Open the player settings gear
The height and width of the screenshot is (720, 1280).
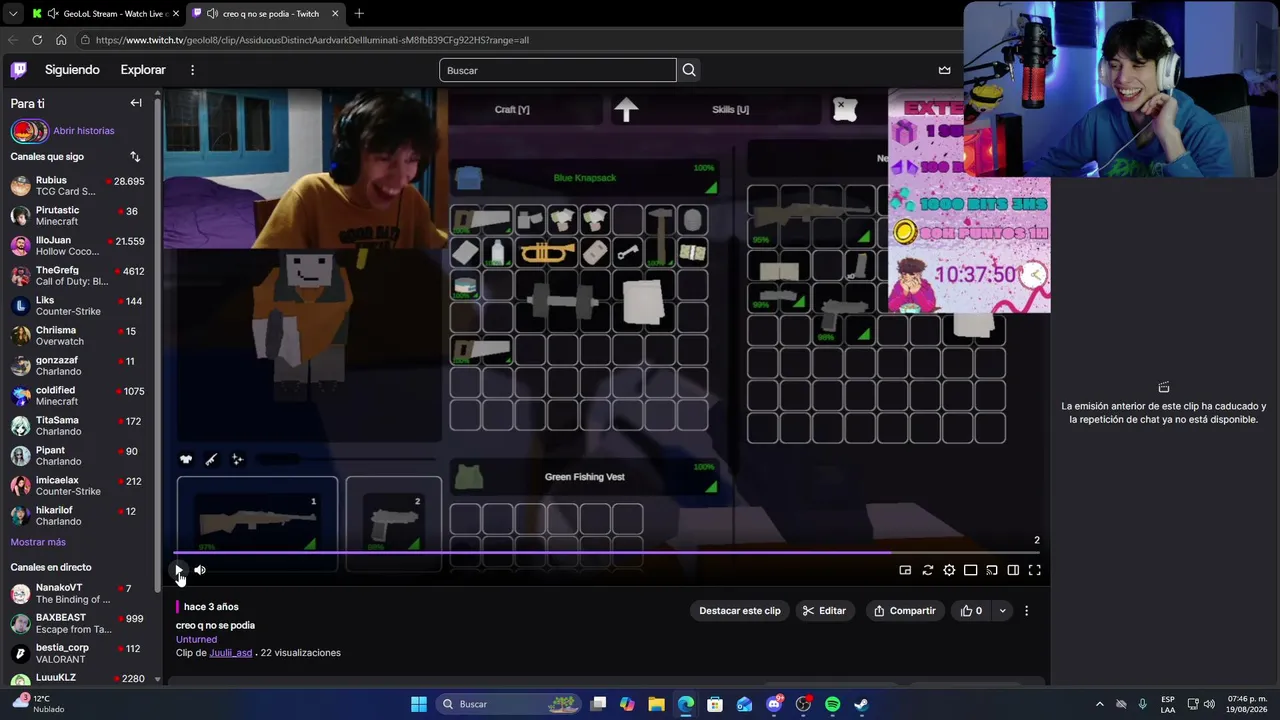(x=949, y=570)
